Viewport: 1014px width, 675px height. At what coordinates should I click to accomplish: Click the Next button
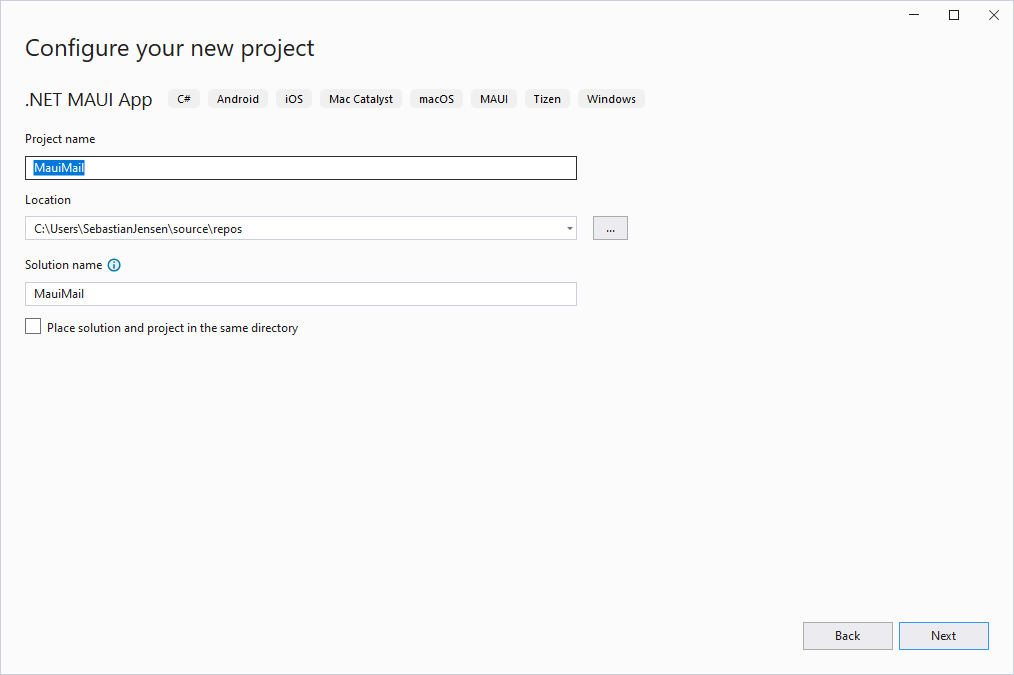[x=943, y=636]
